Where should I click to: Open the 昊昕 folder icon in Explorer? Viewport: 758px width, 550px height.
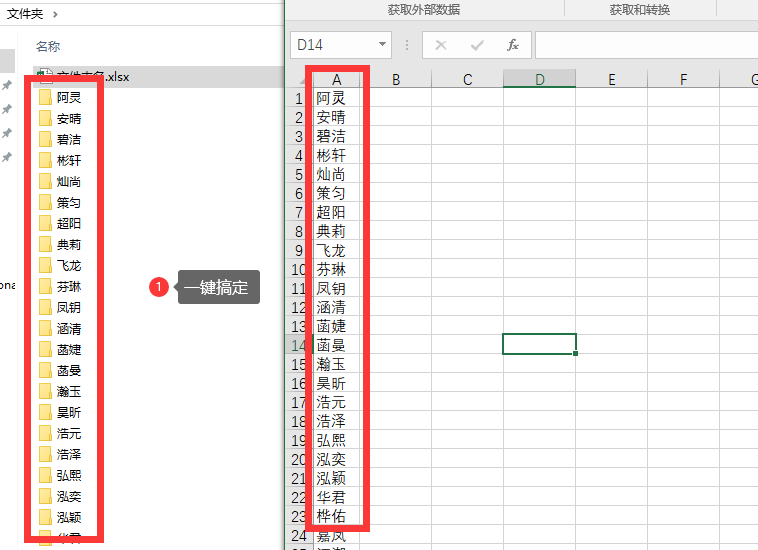coord(45,412)
